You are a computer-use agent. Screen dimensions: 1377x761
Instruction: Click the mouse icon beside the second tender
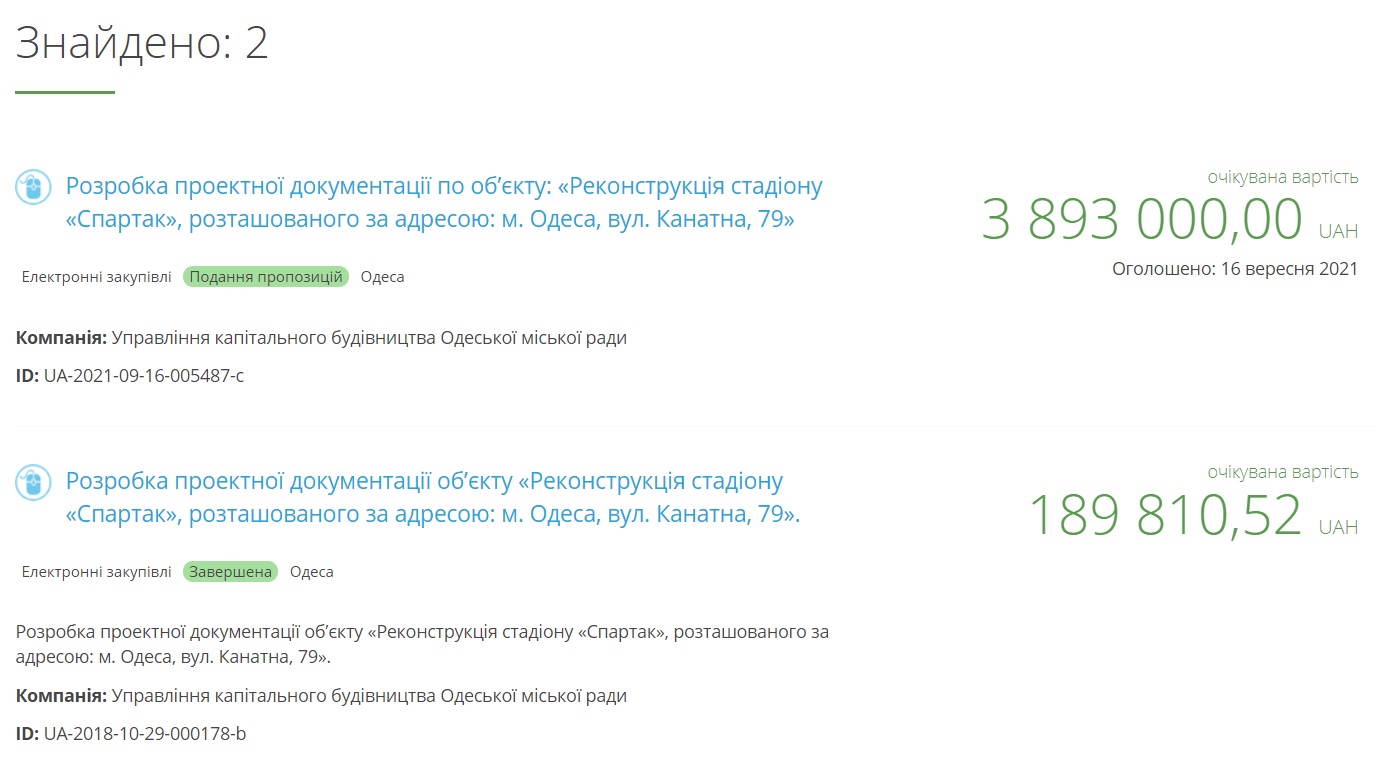(33, 482)
